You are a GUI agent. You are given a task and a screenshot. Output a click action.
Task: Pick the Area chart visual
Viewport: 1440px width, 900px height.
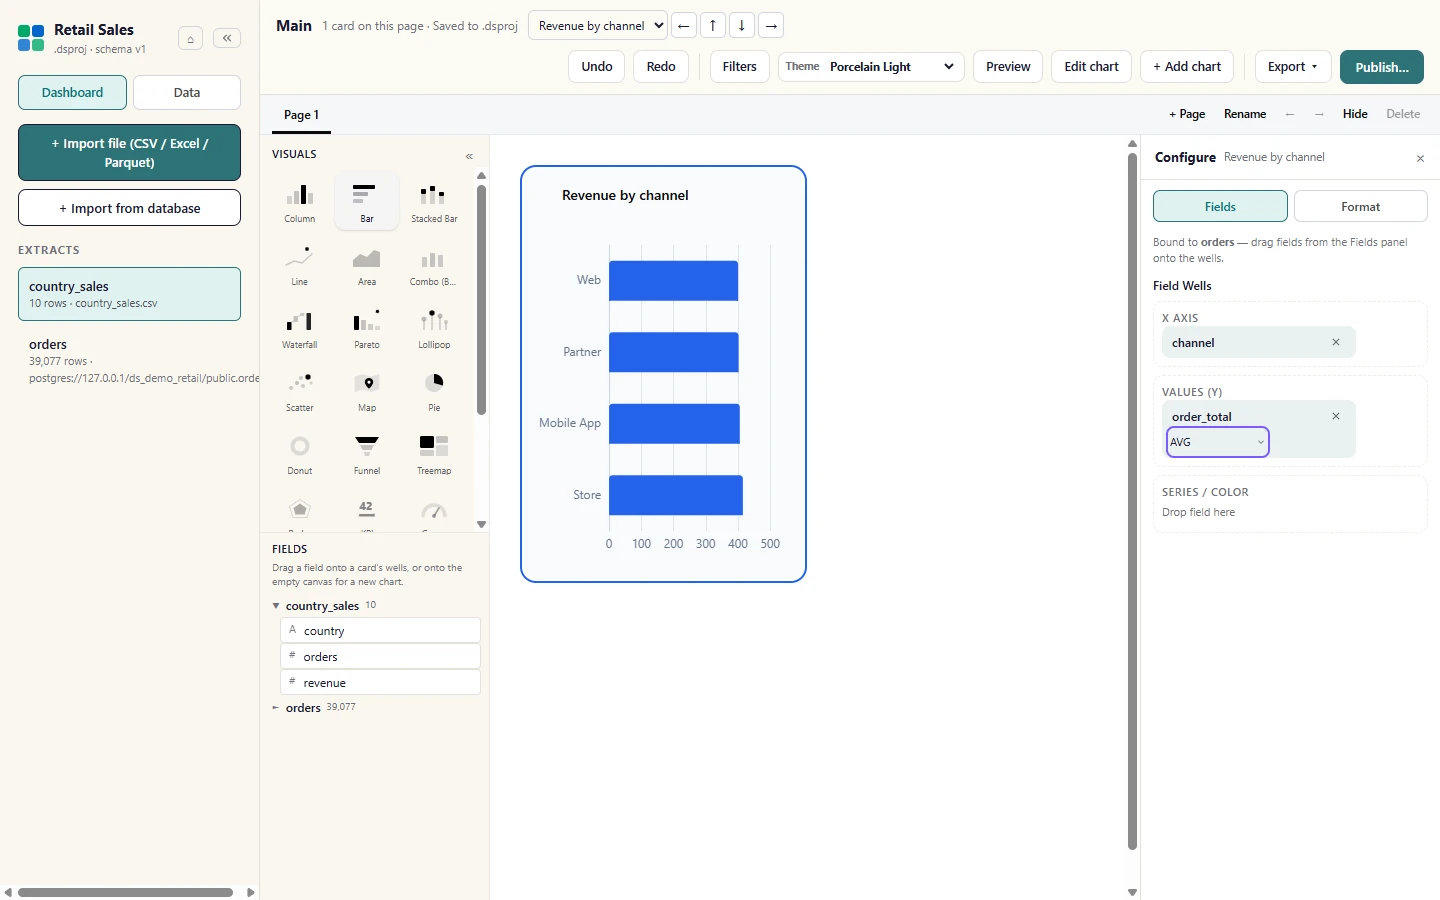tap(367, 264)
